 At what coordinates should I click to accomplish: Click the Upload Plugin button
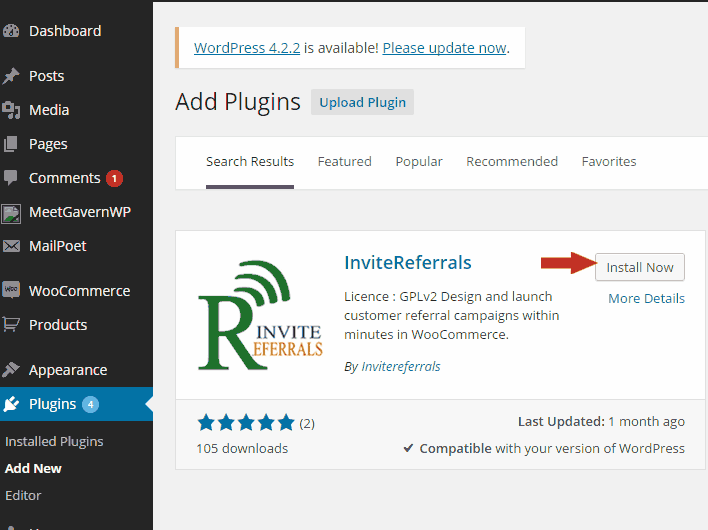pyautogui.click(x=362, y=102)
